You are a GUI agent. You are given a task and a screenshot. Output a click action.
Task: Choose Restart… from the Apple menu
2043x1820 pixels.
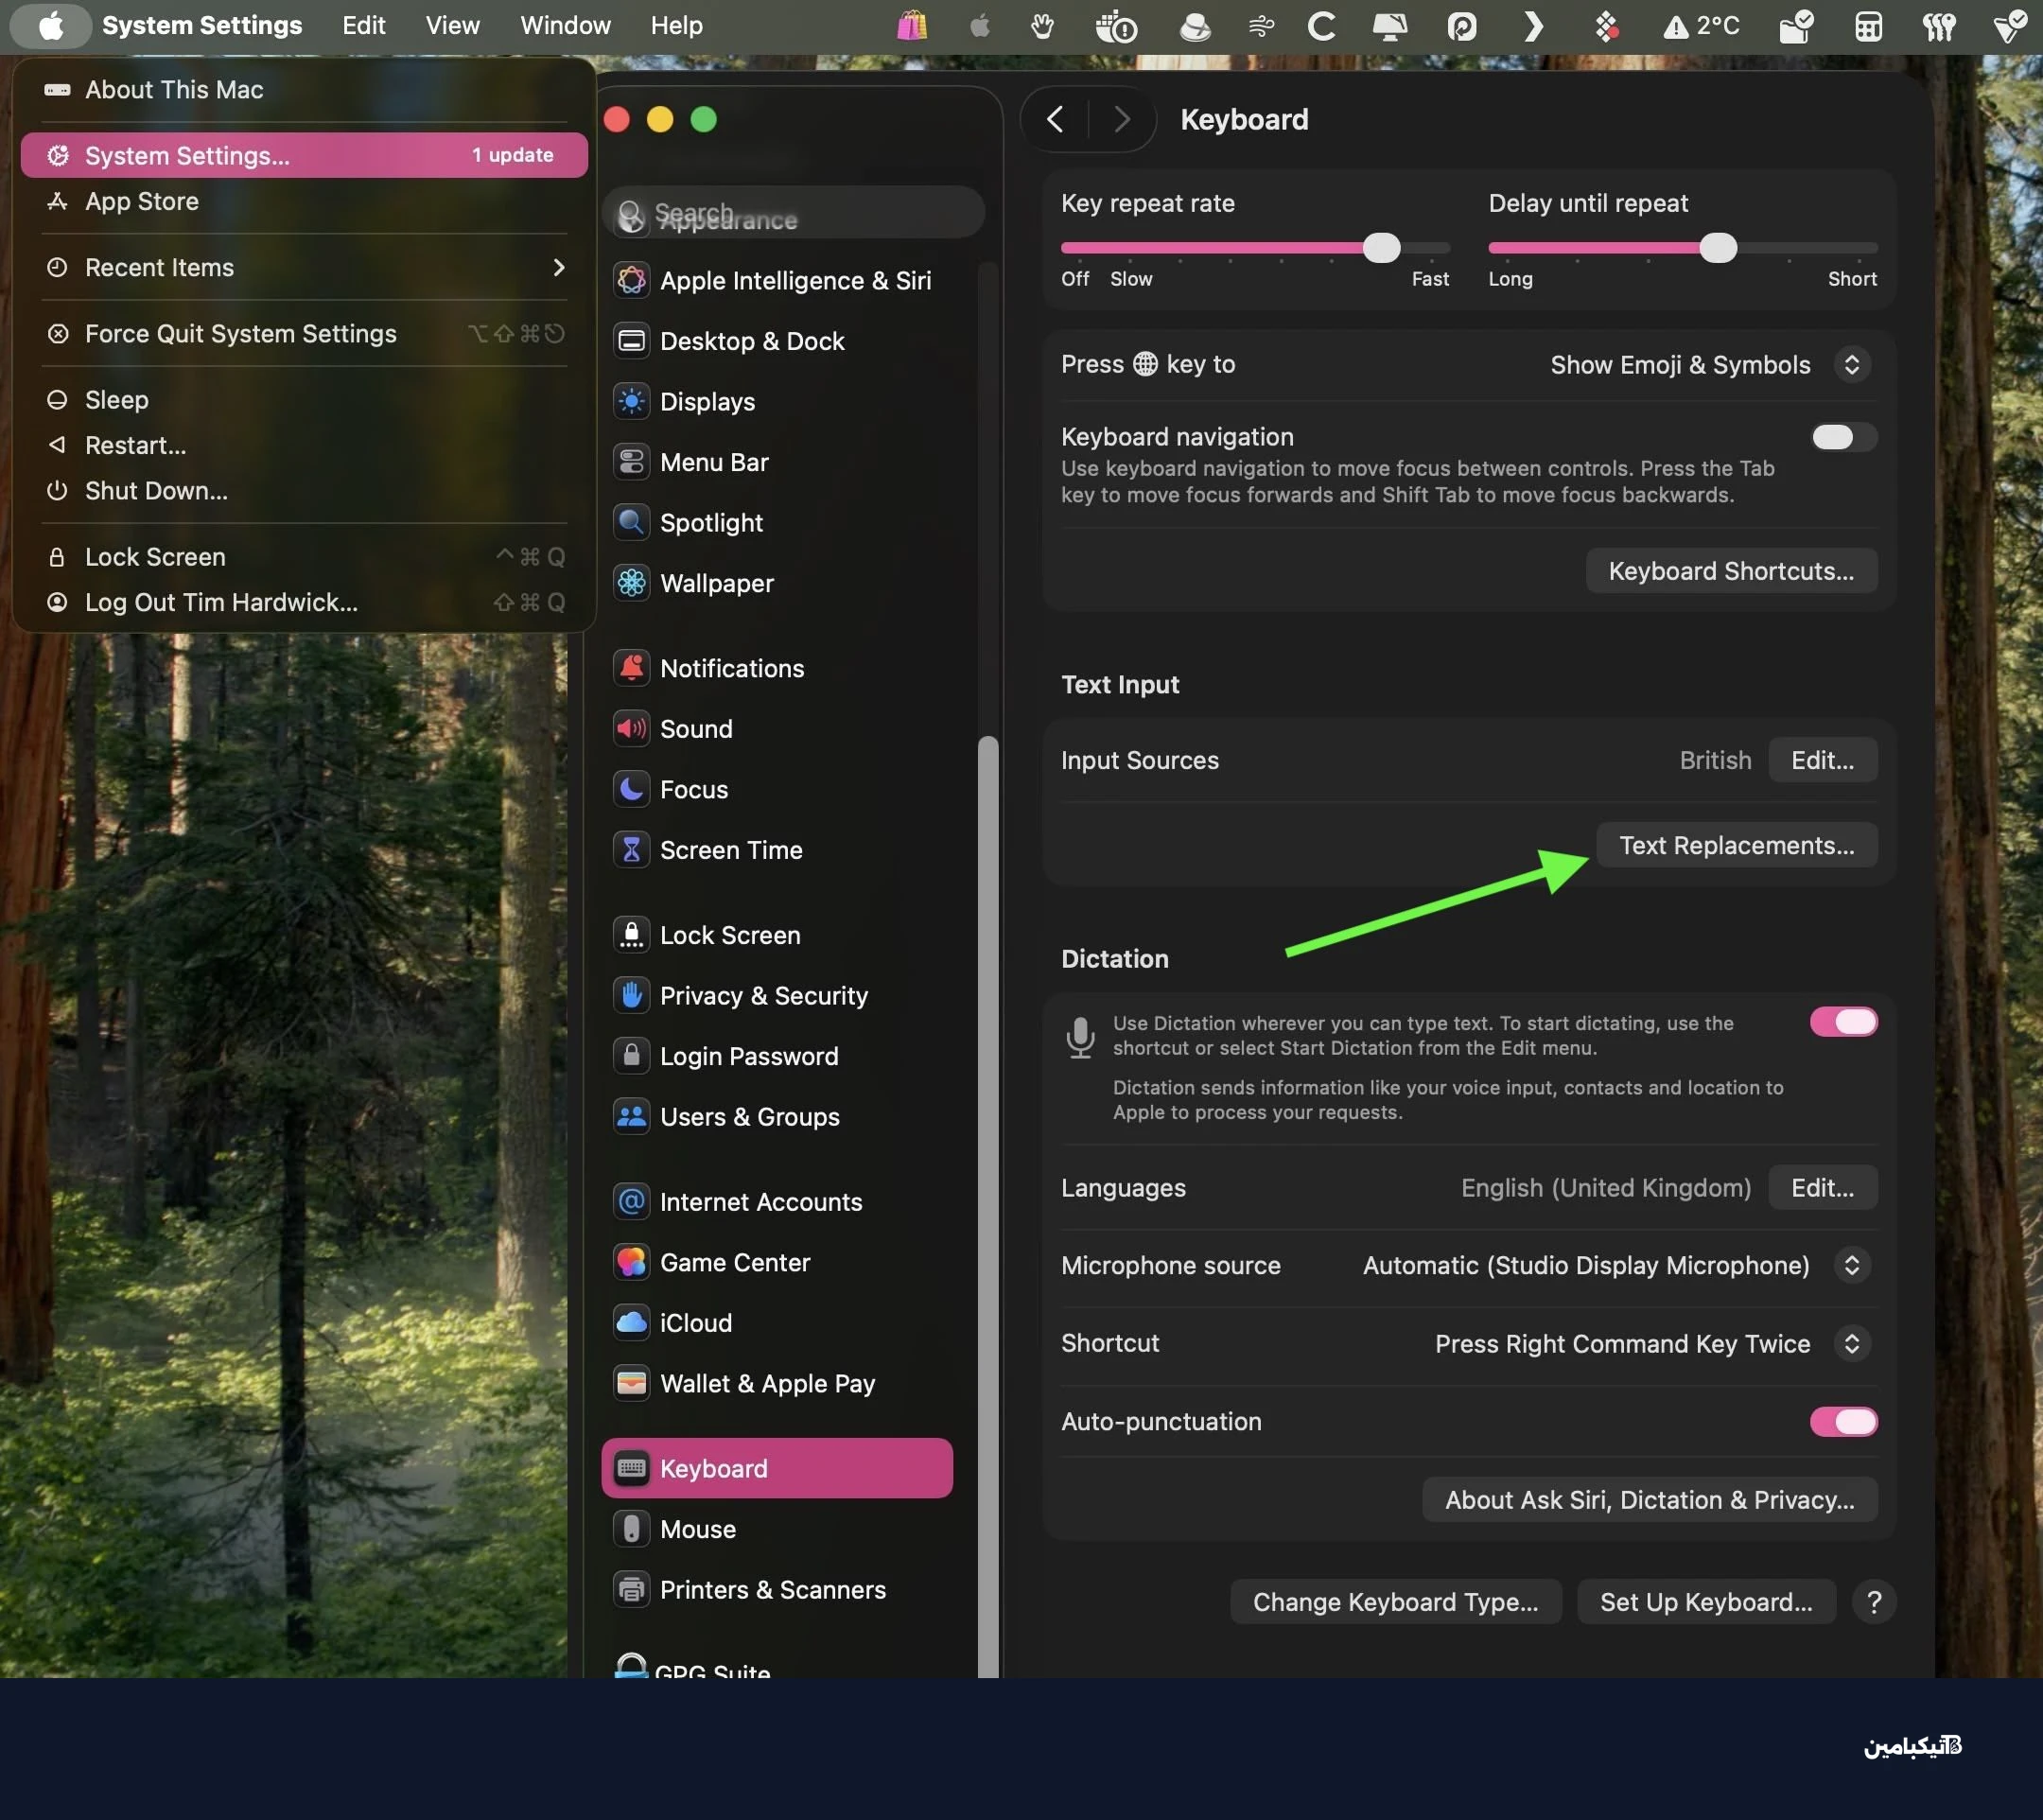(135, 445)
